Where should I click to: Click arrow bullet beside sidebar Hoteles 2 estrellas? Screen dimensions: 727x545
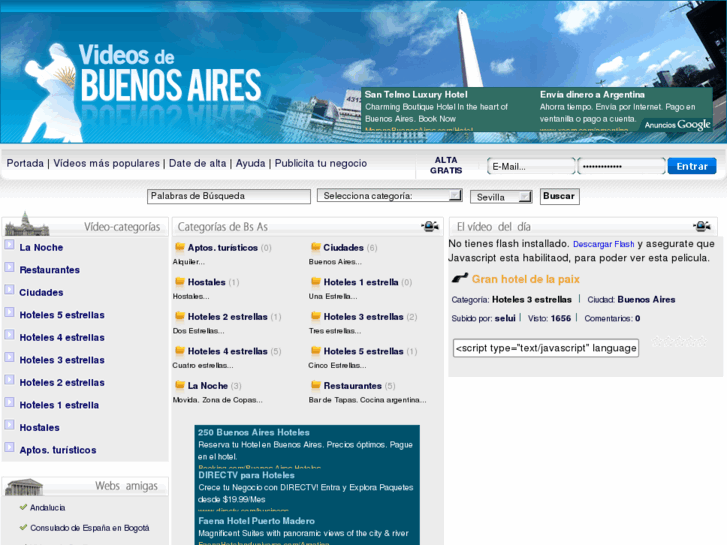(x=9, y=379)
